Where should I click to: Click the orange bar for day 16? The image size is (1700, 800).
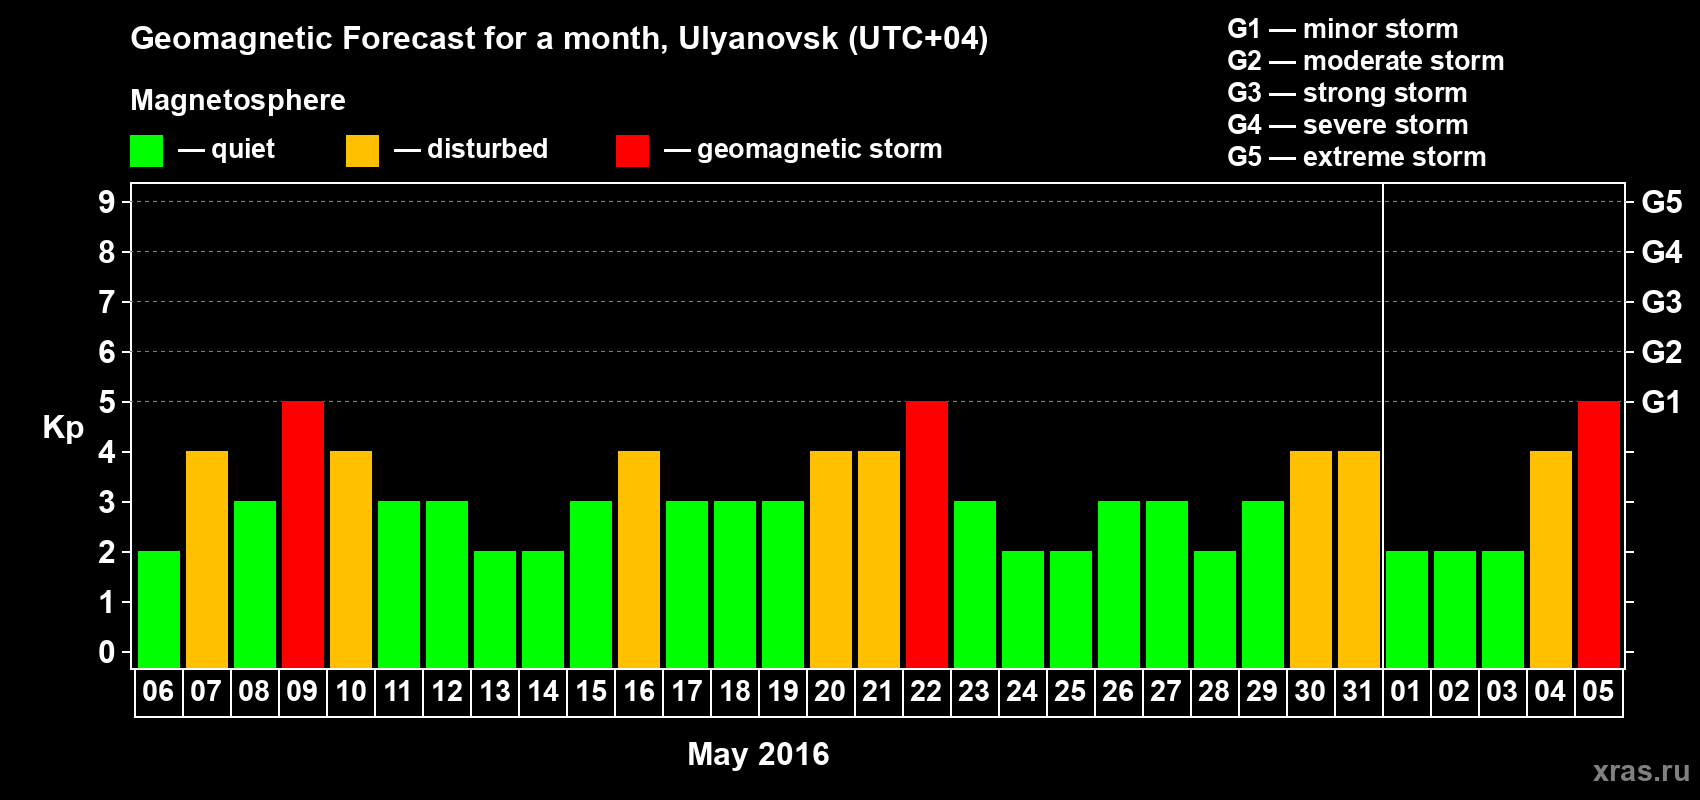click(x=639, y=560)
